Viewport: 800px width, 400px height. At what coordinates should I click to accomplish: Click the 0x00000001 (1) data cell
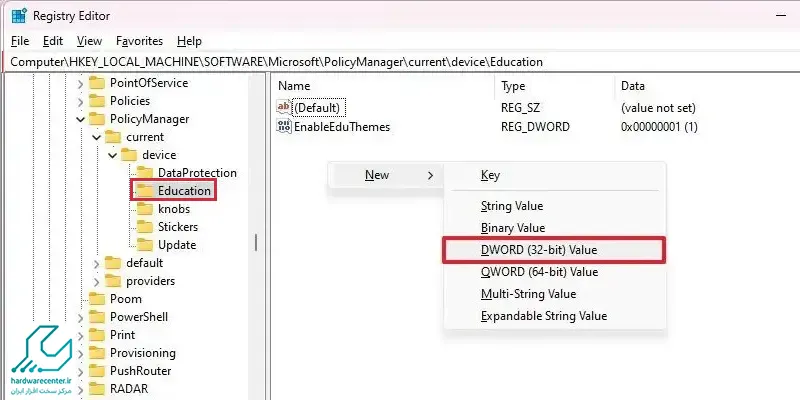(659, 127)
